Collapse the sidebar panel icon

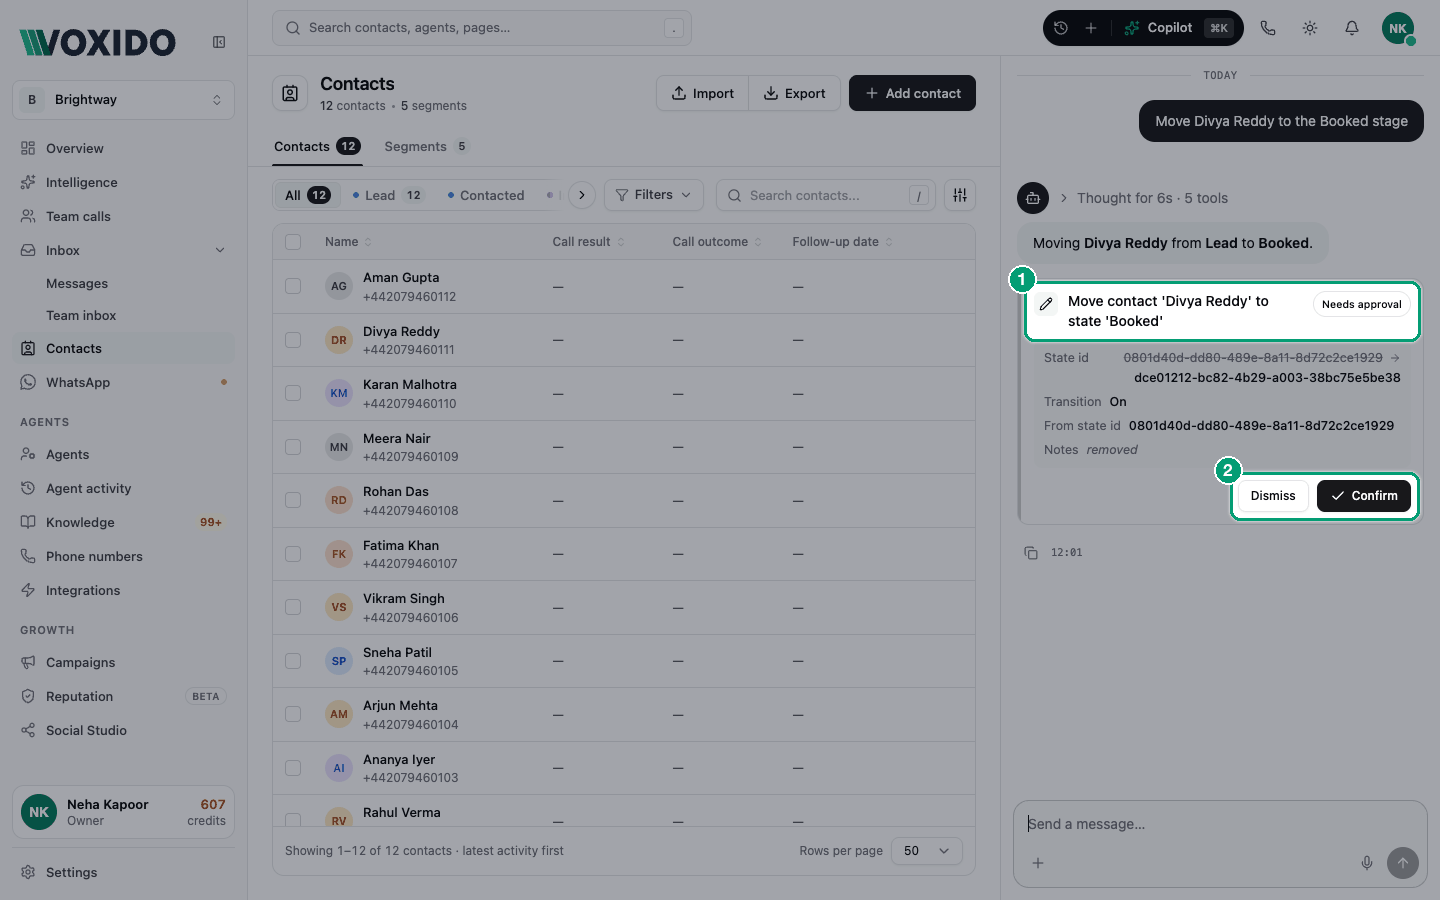point(219,42)
